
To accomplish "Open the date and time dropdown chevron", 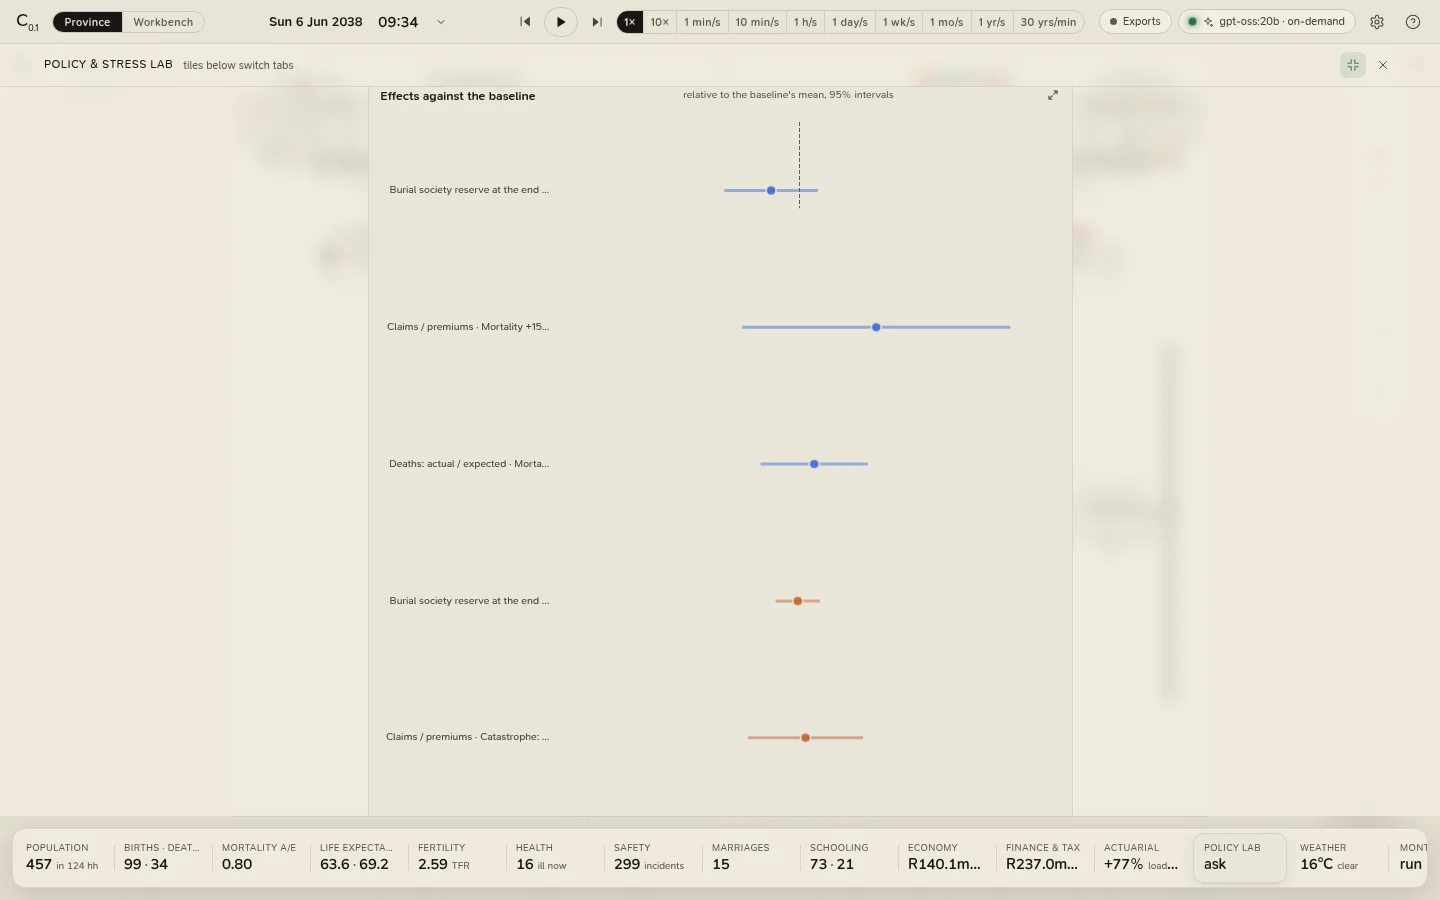I will pyautogui.click(x=441, y=22).
